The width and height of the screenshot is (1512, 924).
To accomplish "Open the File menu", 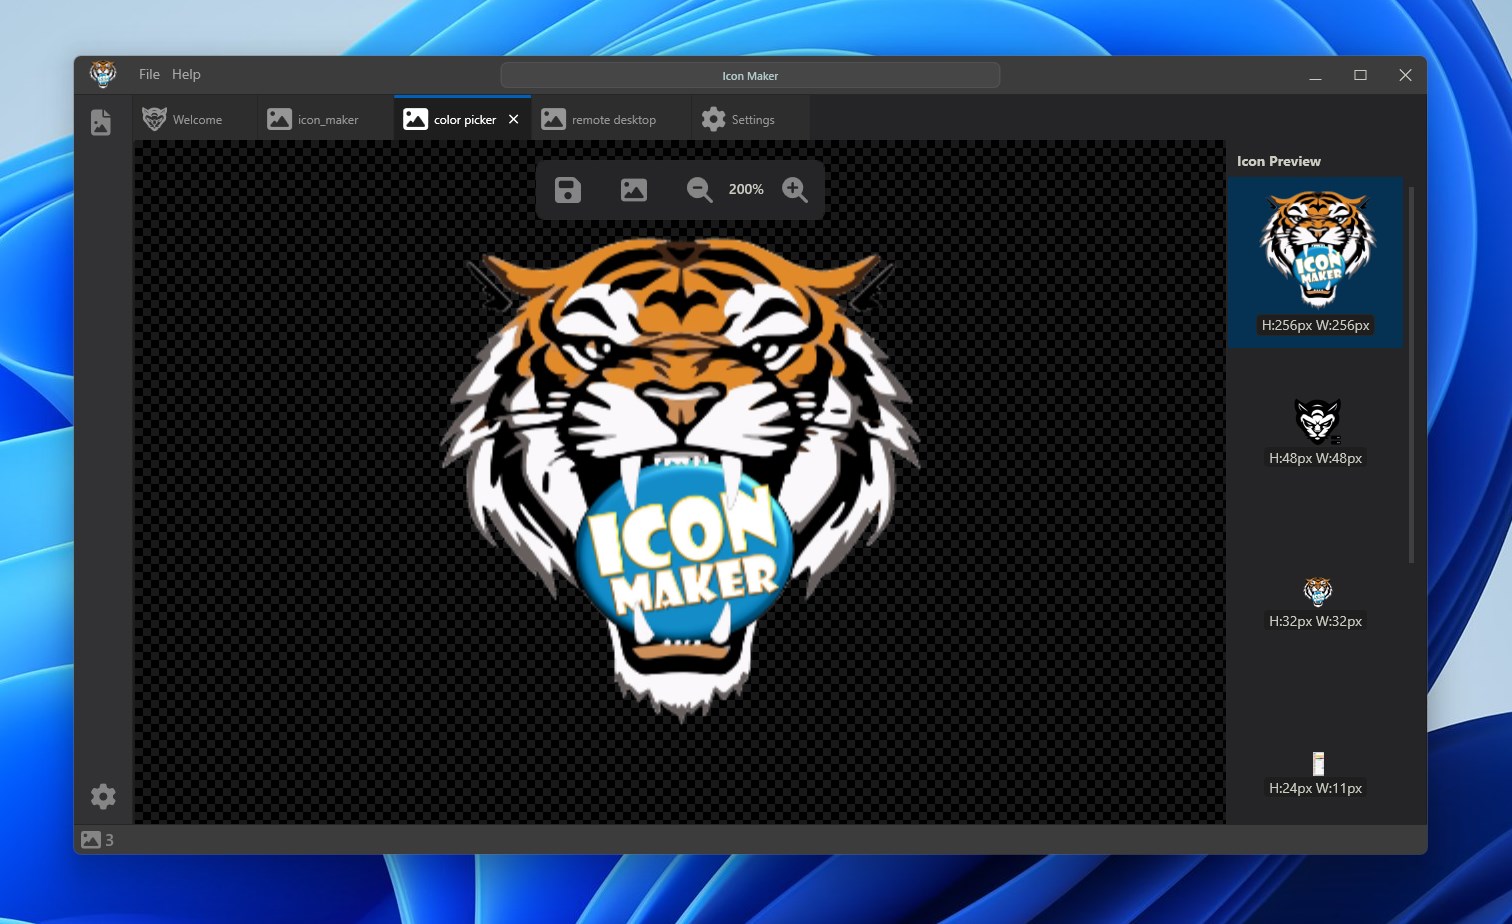I will tap(148, 74).
